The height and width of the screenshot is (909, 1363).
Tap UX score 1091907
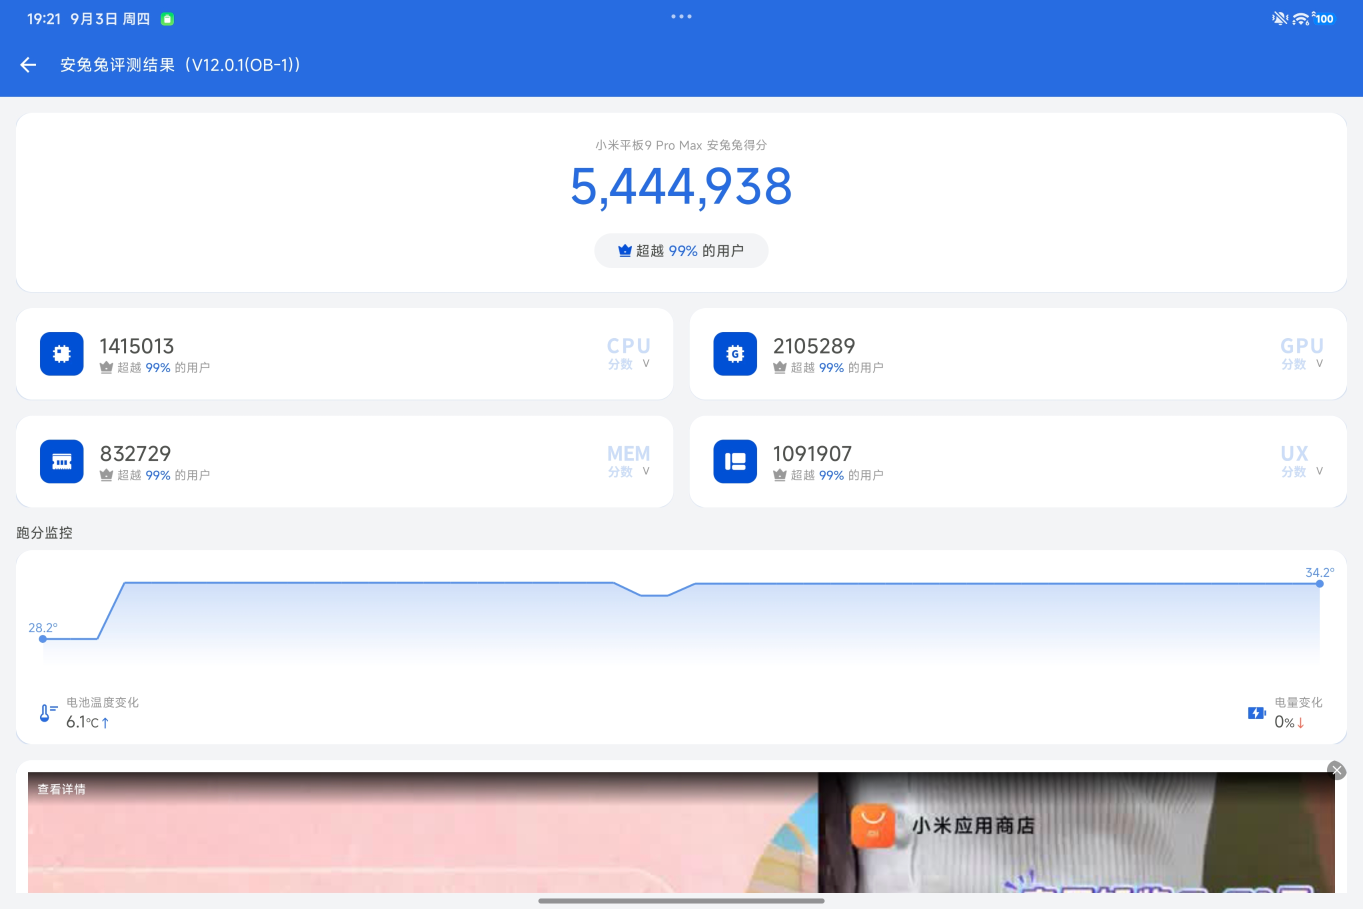[x=812, y=454]
